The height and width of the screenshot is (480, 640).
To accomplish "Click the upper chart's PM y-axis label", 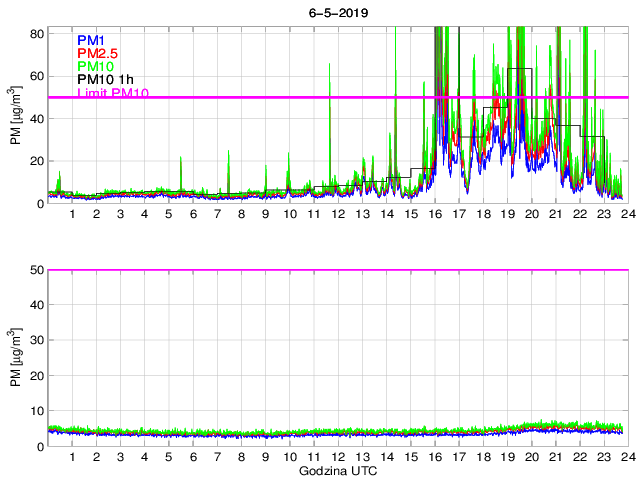I will pos(16,117).
